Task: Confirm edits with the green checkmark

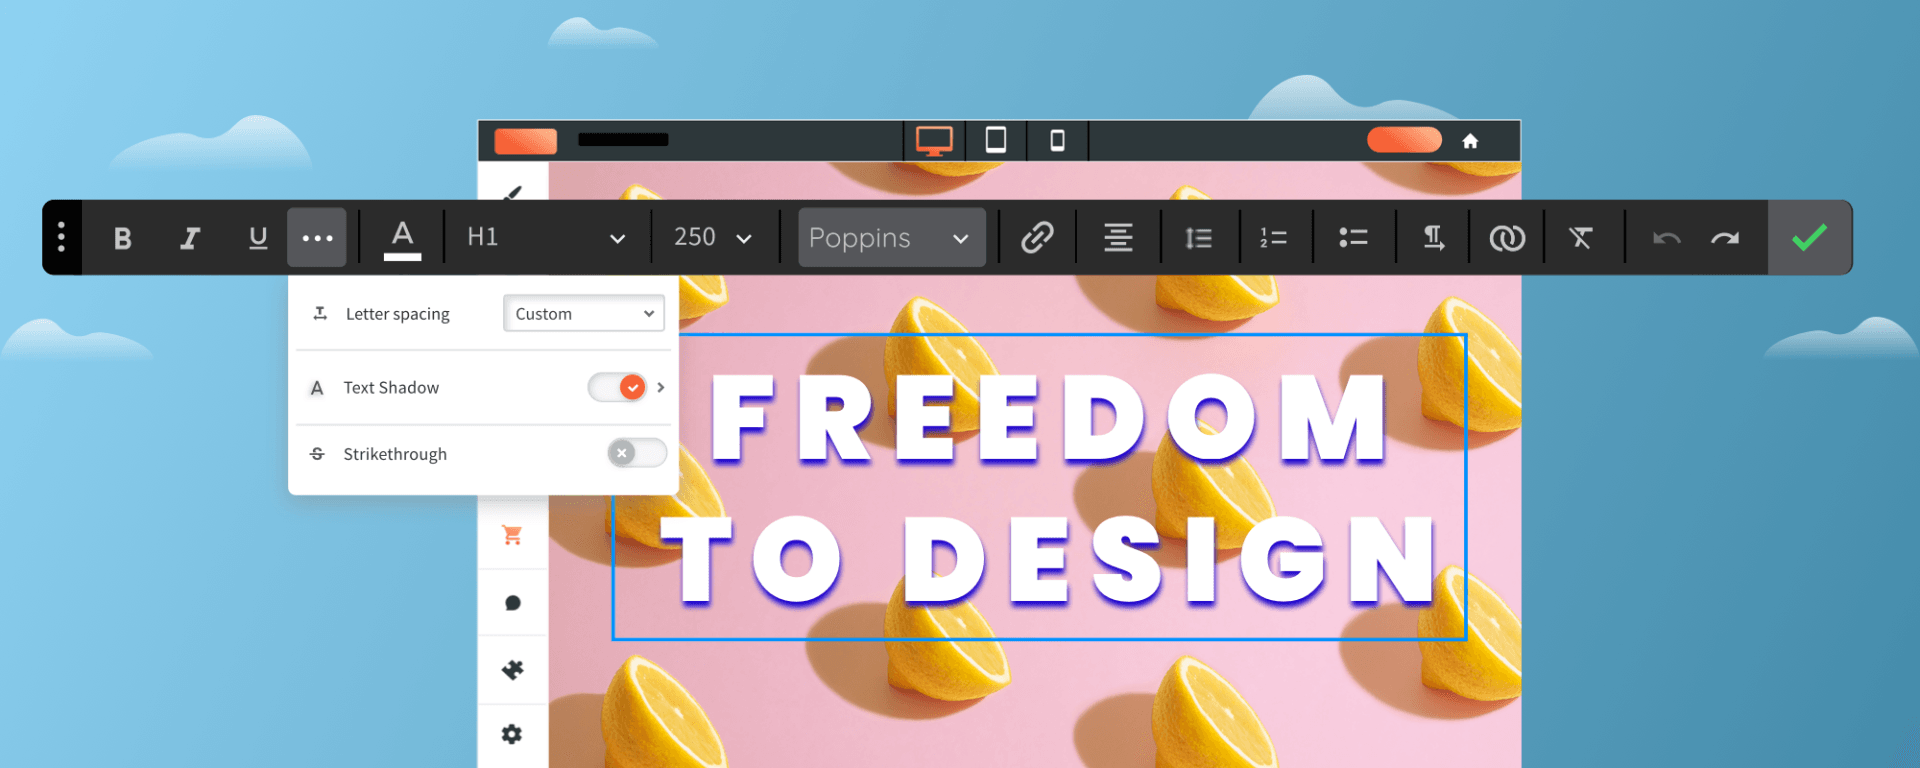Action: (1809, 238)
